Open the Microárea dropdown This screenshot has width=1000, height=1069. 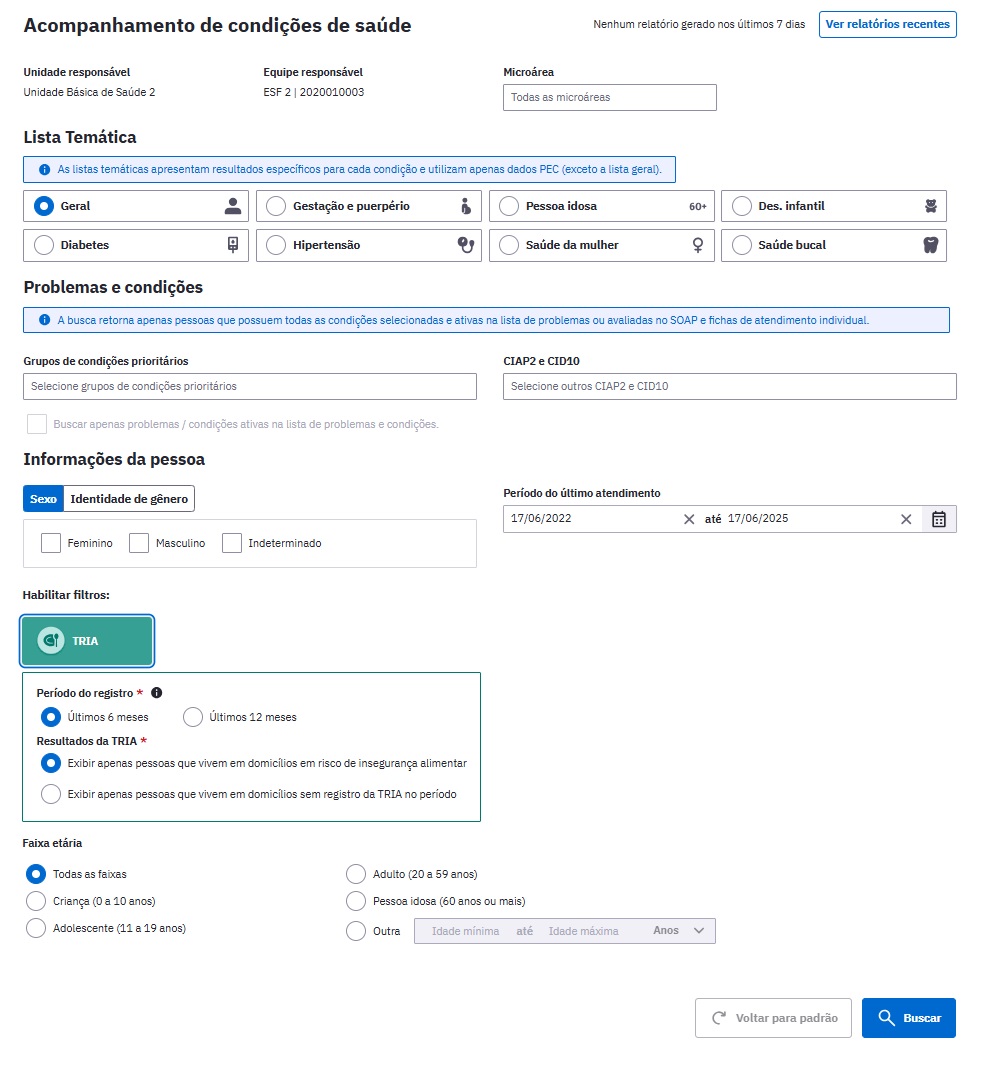tap(609, 97)
